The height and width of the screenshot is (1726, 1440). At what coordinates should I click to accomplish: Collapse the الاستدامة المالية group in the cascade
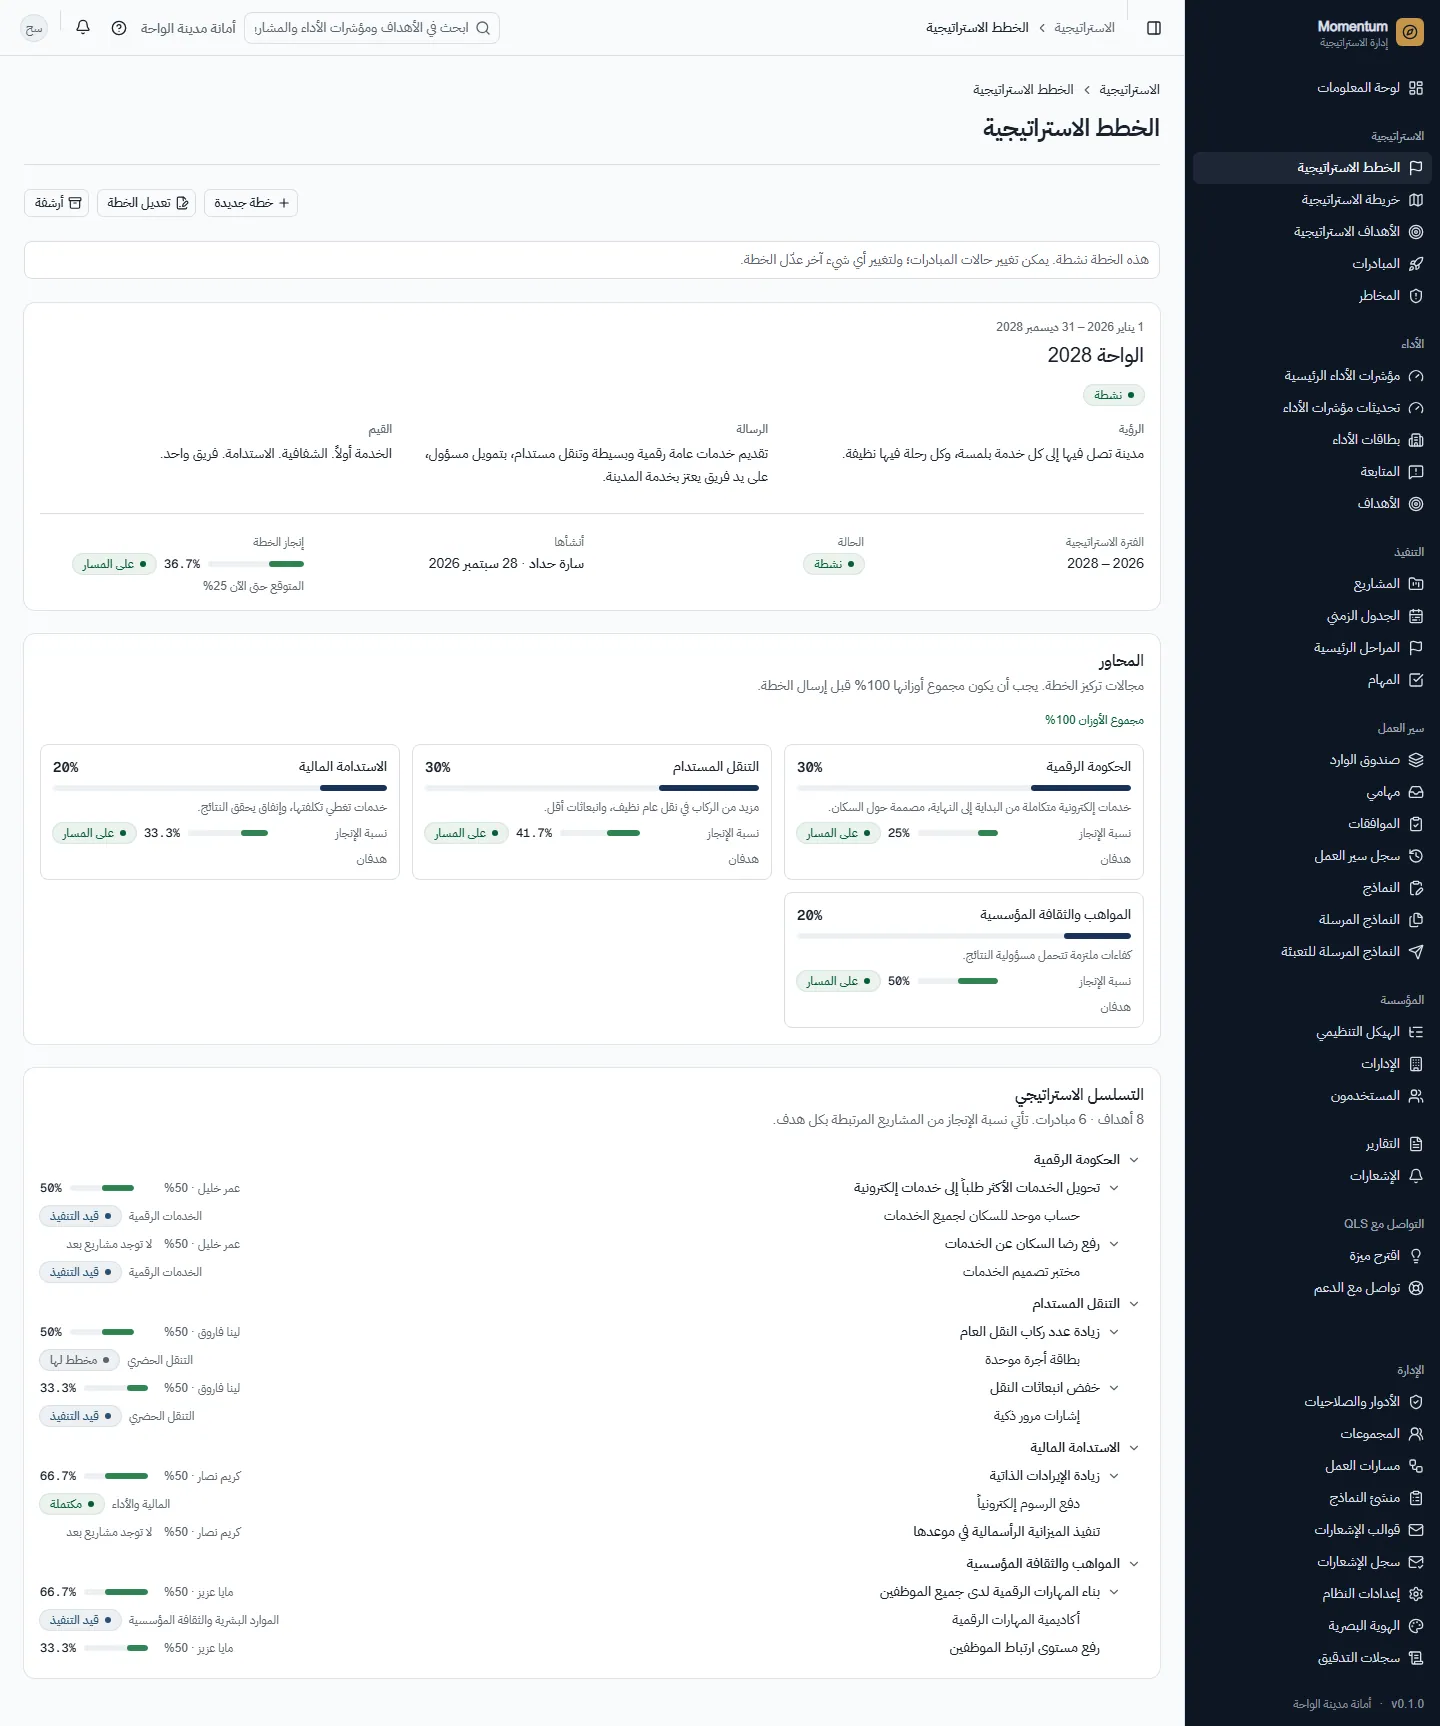[1134, 1448]
